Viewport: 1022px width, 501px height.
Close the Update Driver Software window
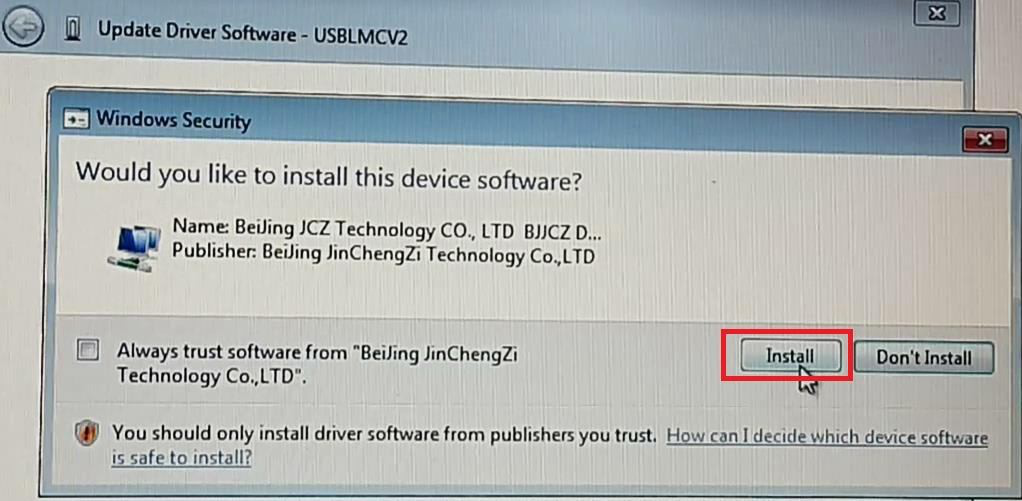936,13
